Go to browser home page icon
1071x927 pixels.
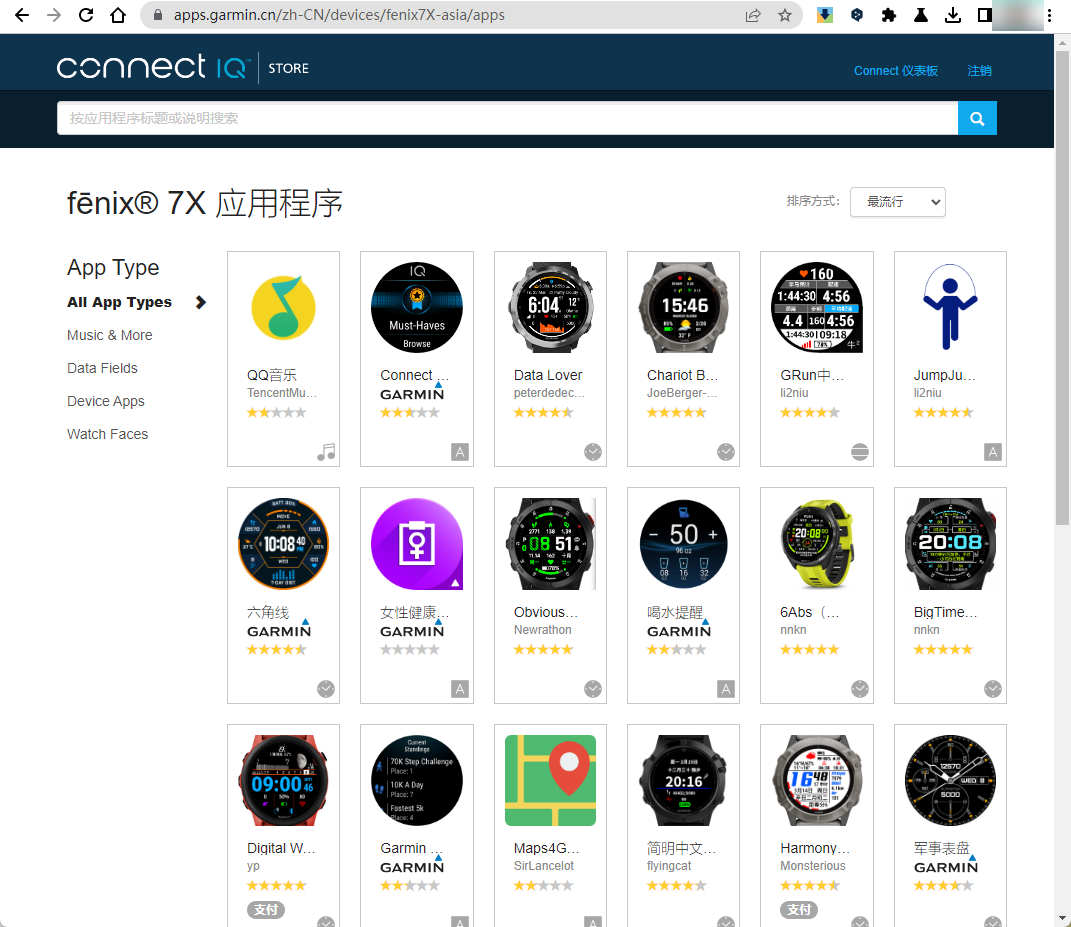[x=118, y=15]
